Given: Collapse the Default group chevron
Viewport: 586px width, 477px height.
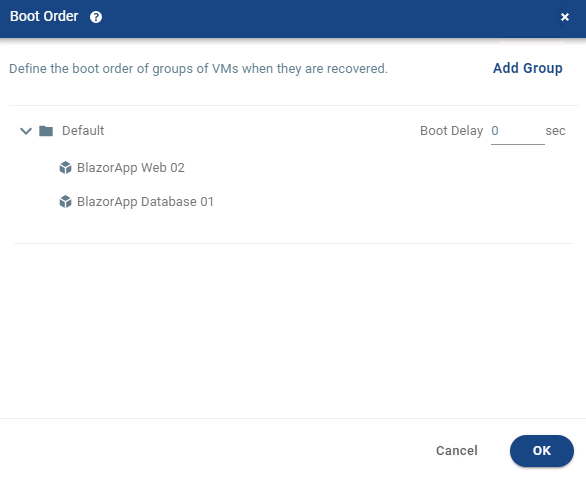Looking at the screenshot, I should 26,131.
